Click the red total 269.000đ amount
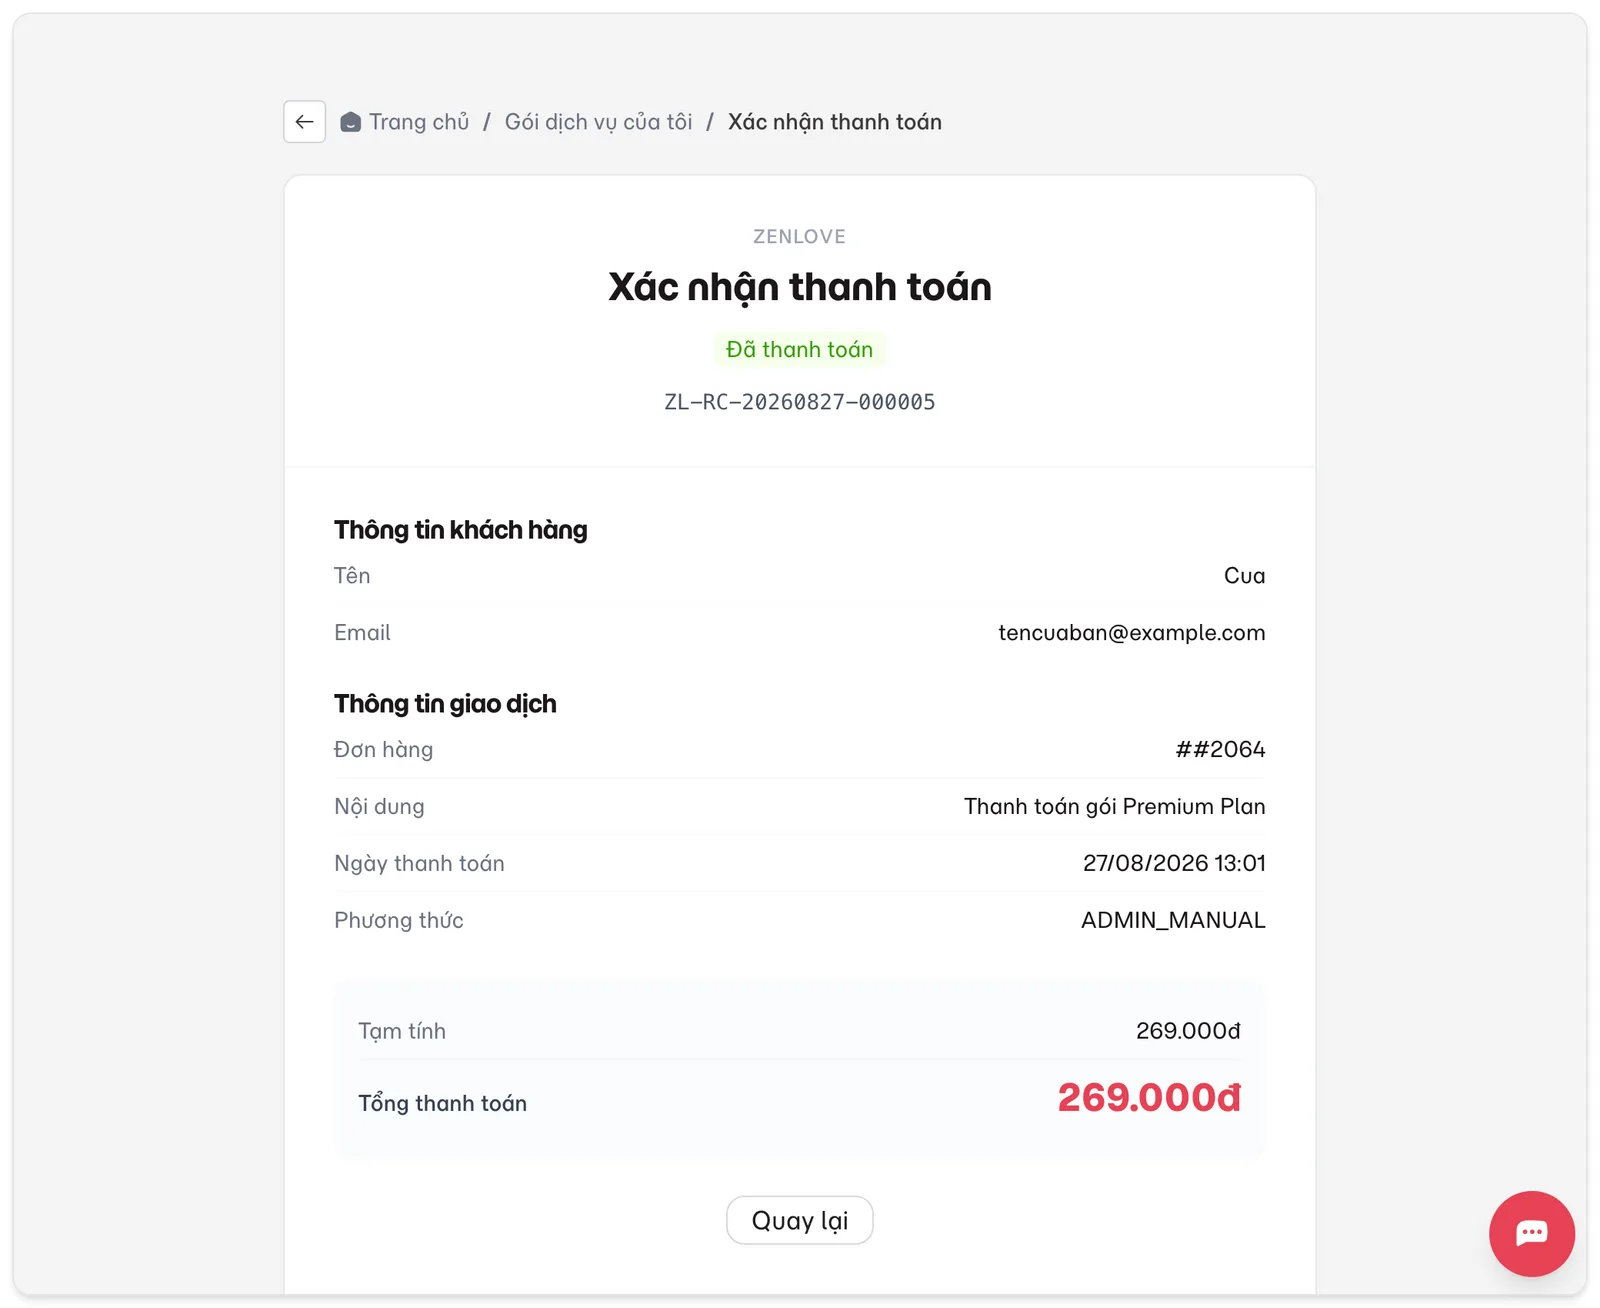Image resolution: width=1600 pixels, height=1308 pixels. (x=1149, y=1098)
